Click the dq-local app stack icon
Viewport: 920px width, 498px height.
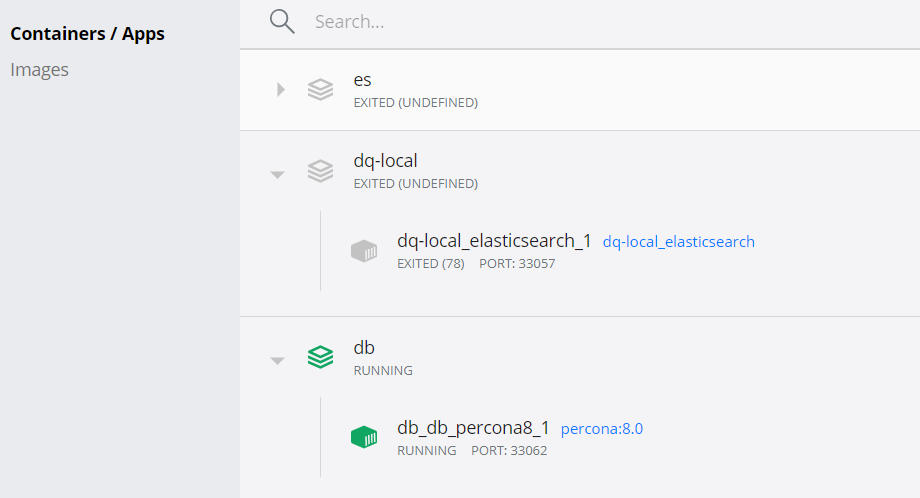[x=320, y=171]
